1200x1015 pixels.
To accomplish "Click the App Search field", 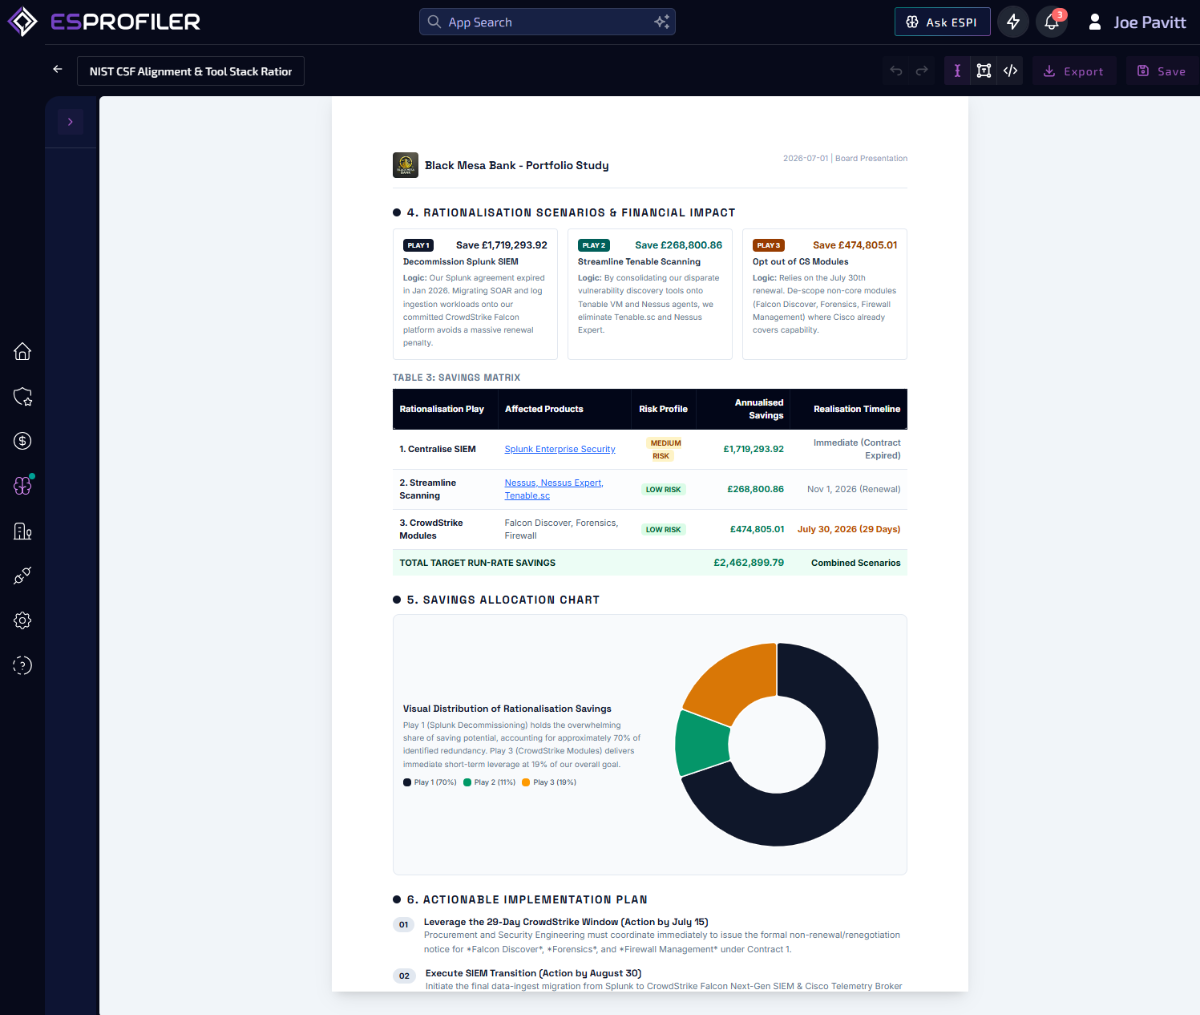I will pyautogui.click(x=548, y=22).
